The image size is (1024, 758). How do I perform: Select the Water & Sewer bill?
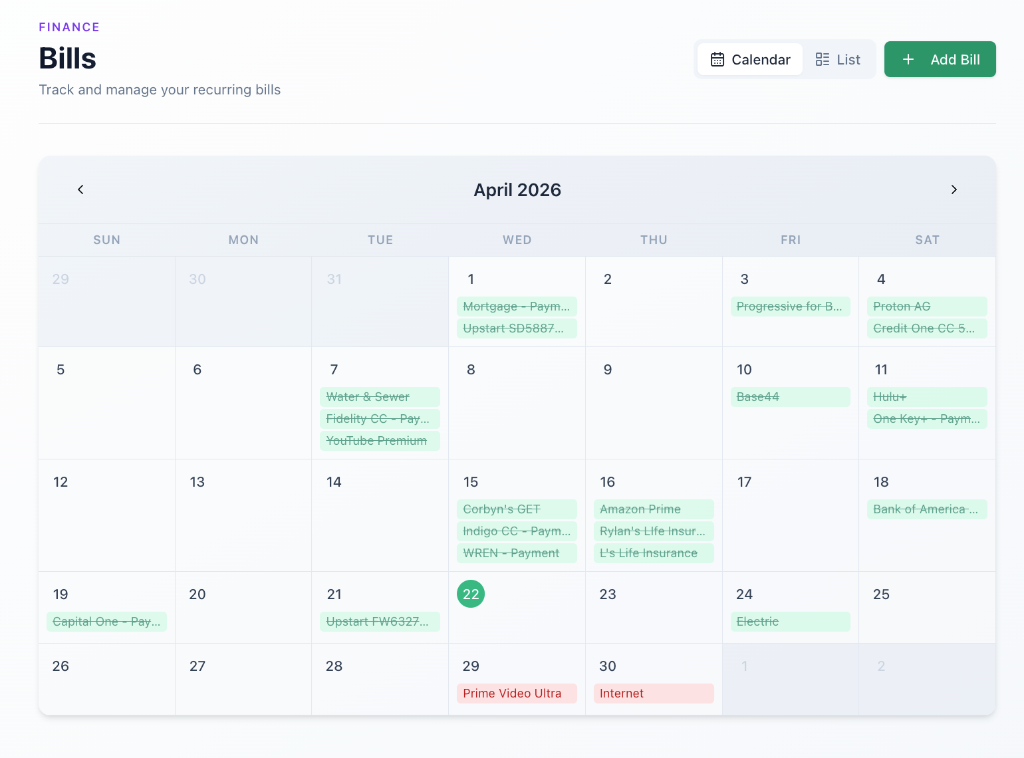tap(380, 396)
